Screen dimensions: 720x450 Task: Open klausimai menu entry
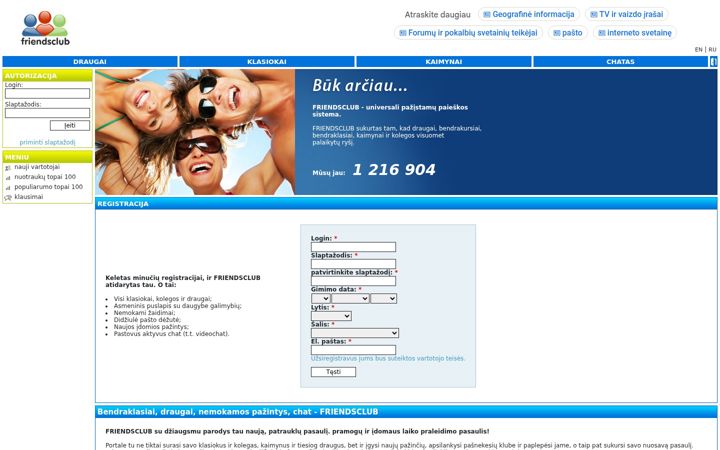28,197
